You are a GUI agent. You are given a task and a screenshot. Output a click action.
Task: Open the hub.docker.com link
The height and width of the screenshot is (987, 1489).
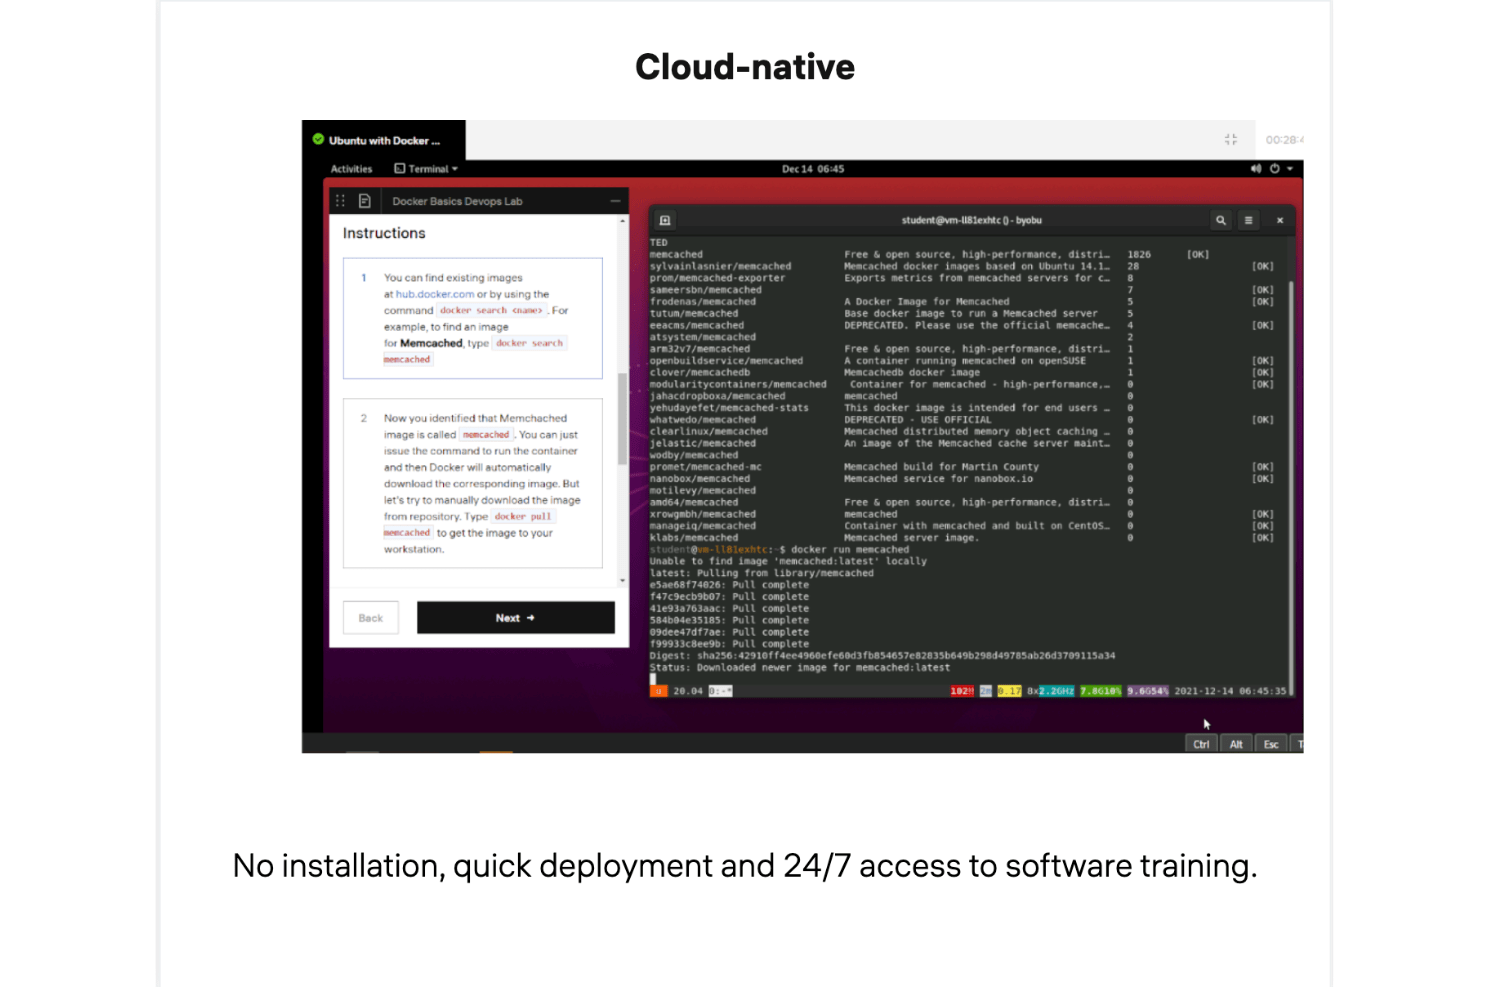435,294
